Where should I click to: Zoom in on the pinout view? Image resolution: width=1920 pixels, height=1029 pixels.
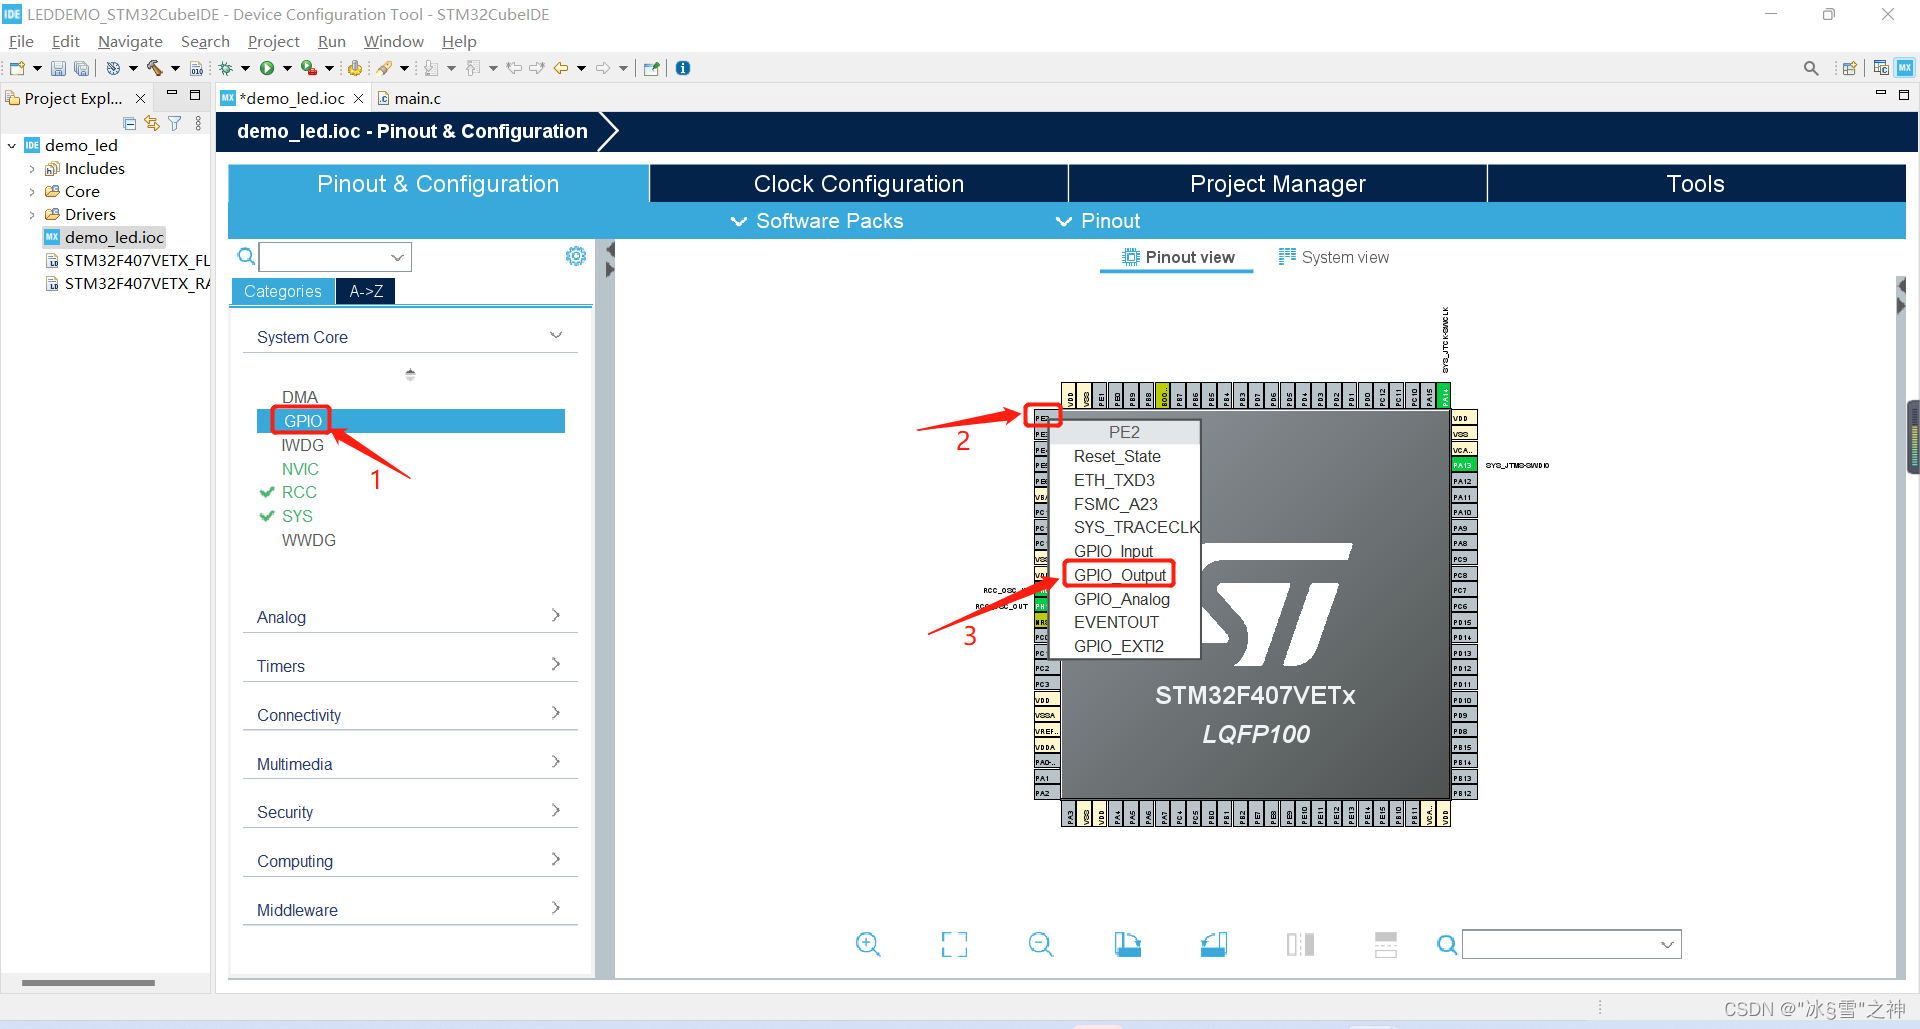868,944
